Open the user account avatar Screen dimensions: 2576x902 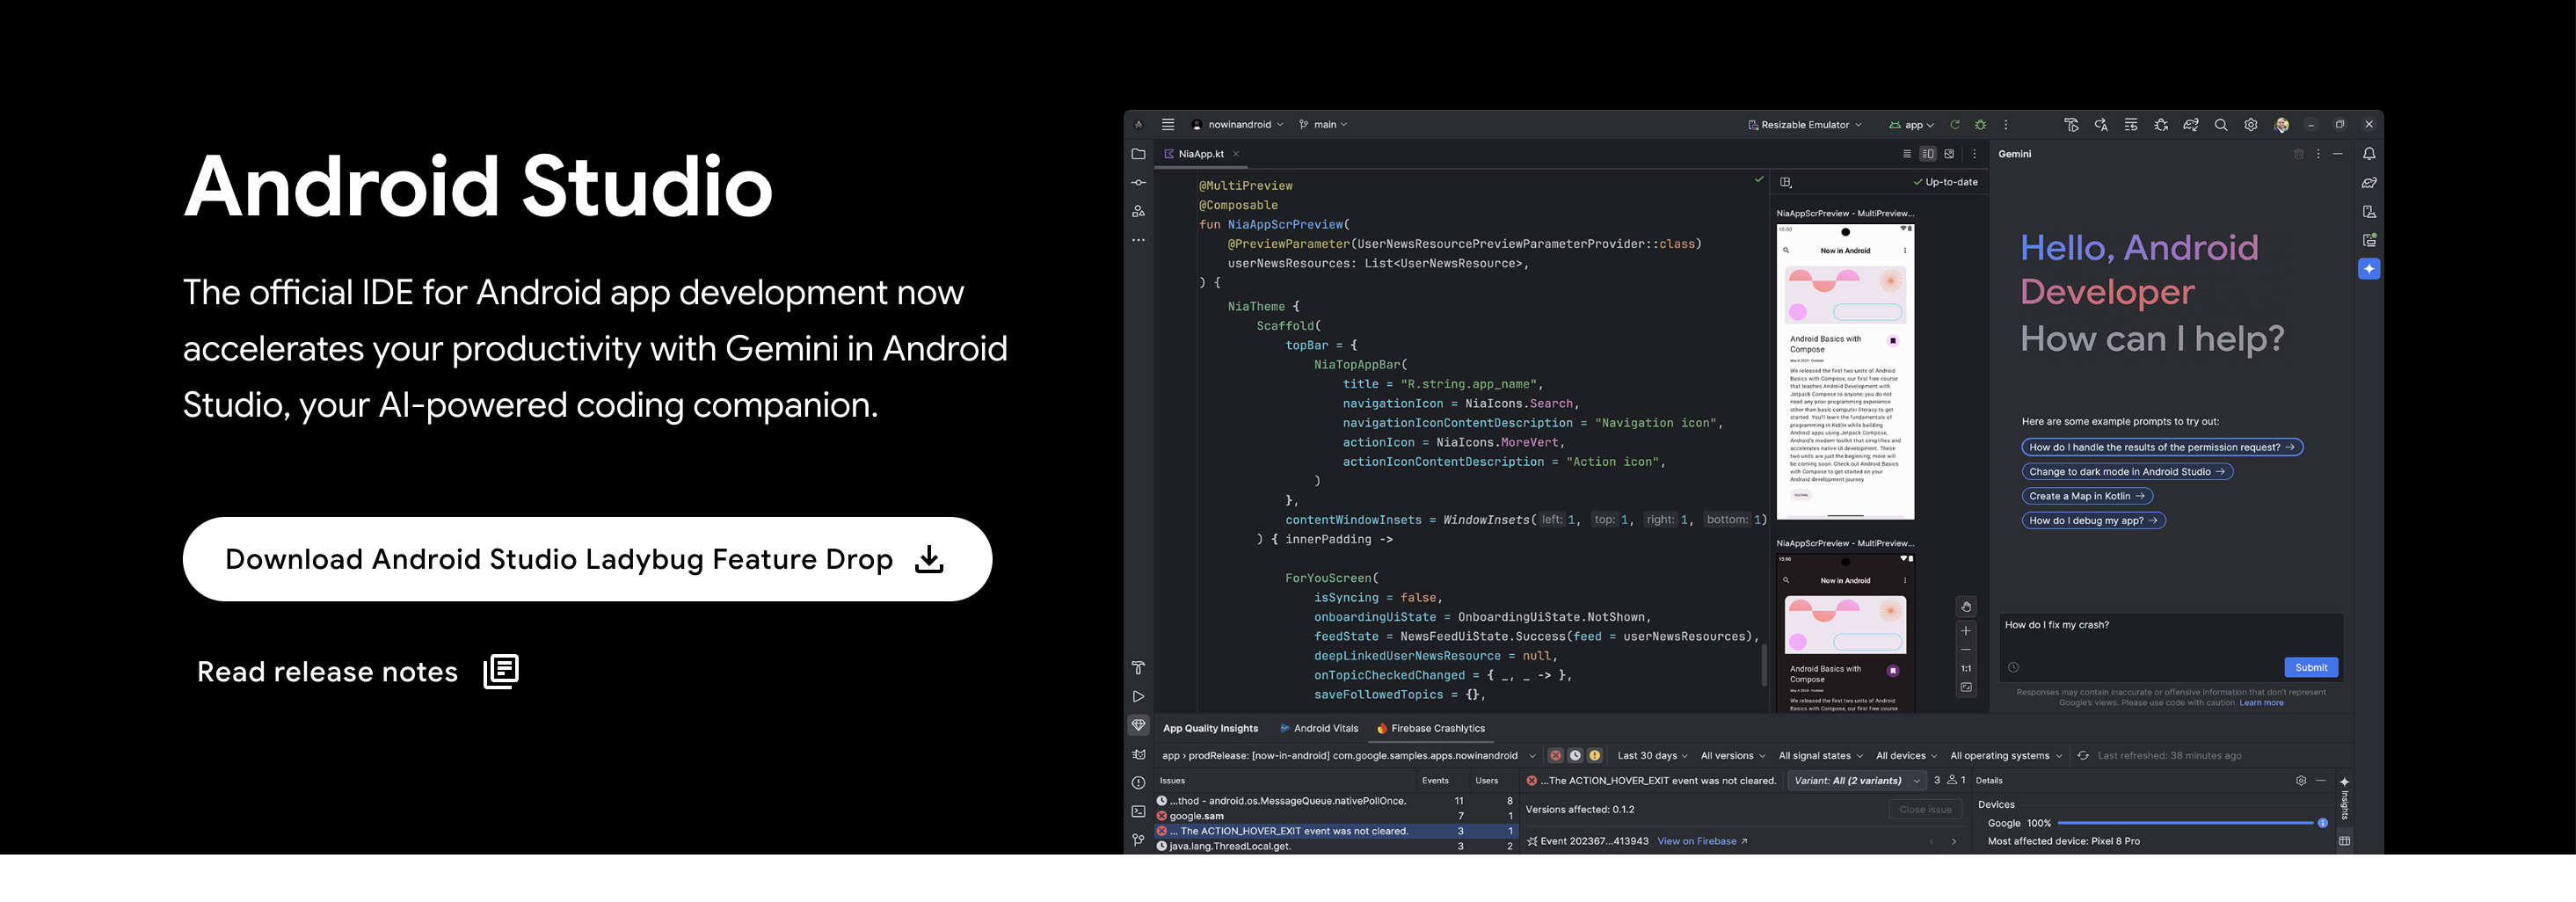click(x=2281, y=125)
